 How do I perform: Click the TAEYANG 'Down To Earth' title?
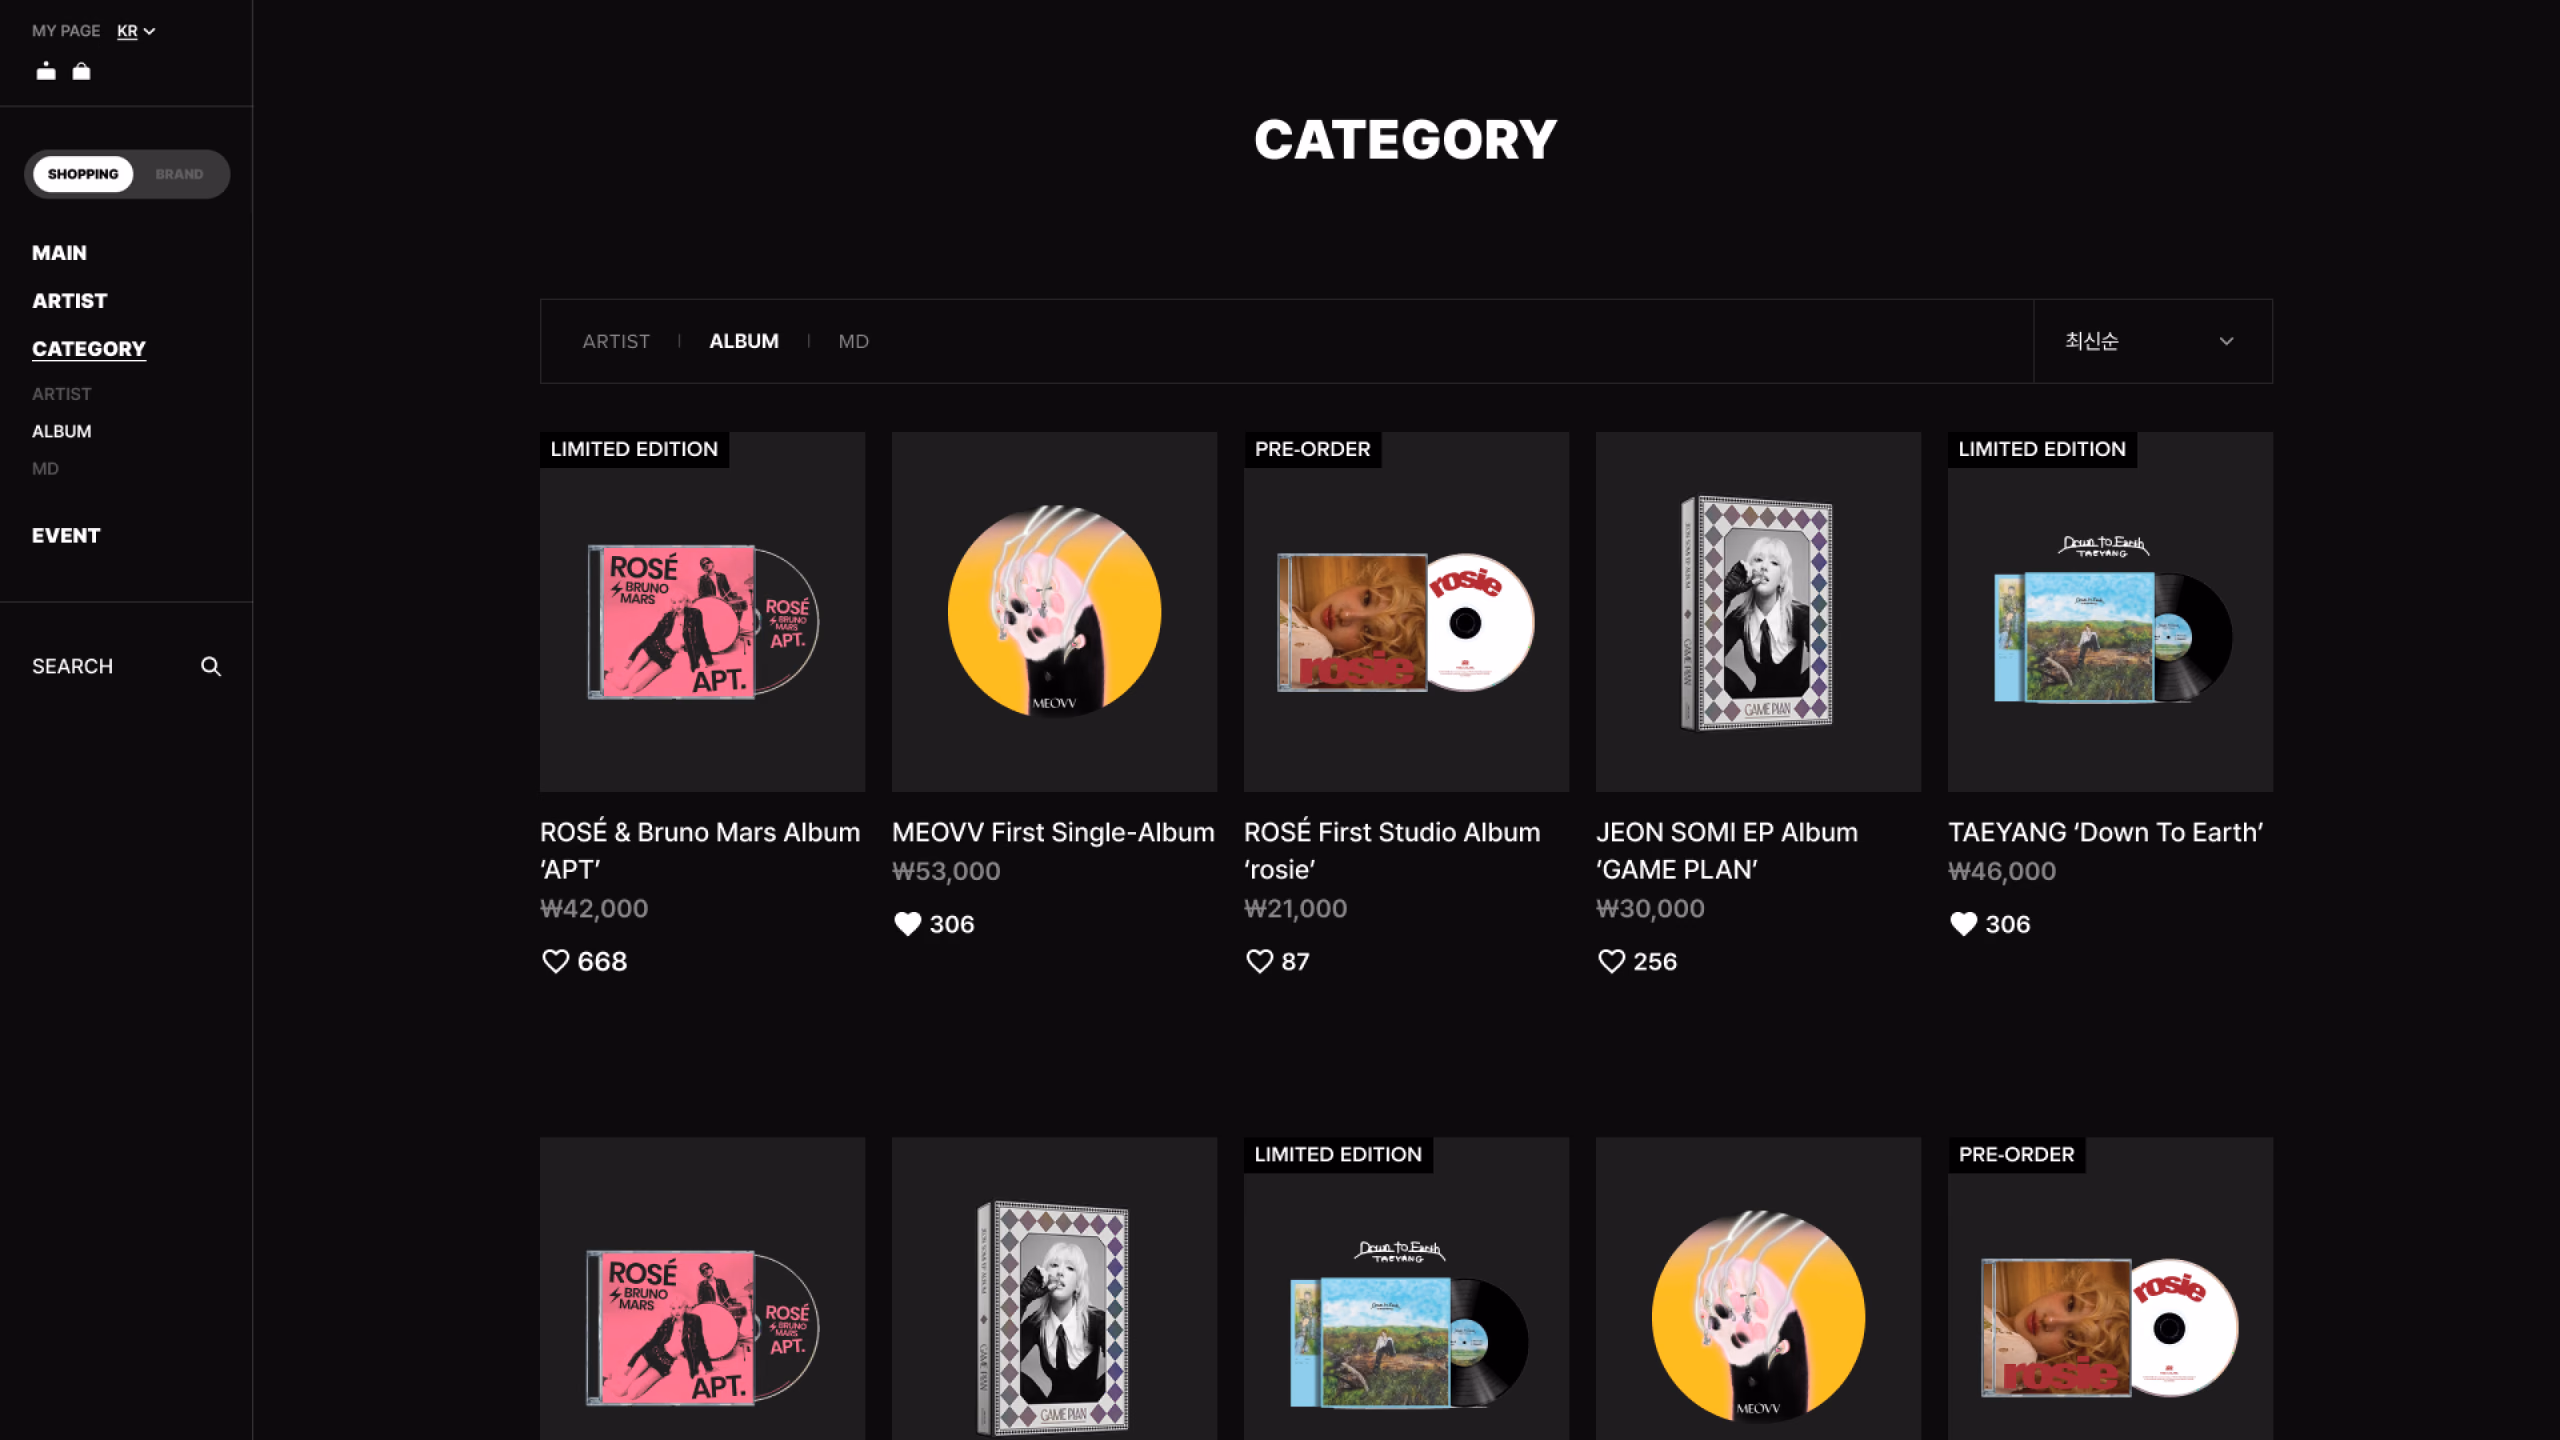2106,832
